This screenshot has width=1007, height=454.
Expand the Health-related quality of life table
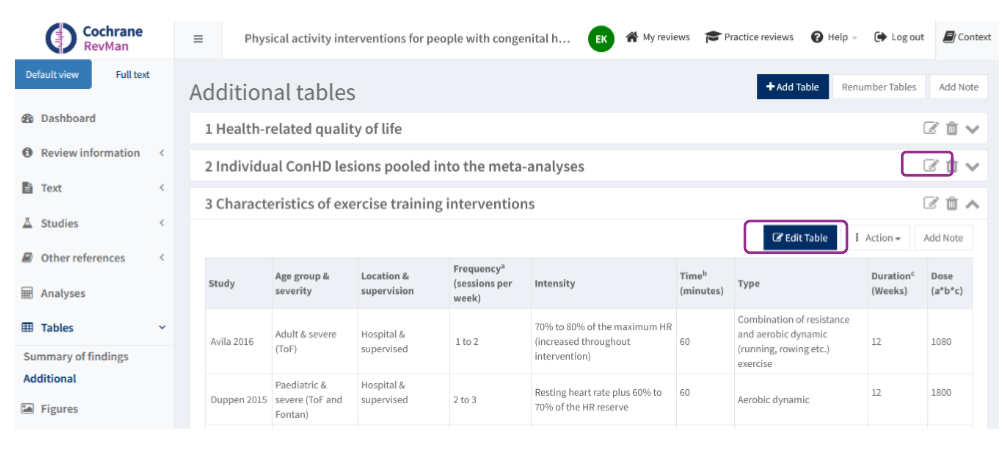973,129
